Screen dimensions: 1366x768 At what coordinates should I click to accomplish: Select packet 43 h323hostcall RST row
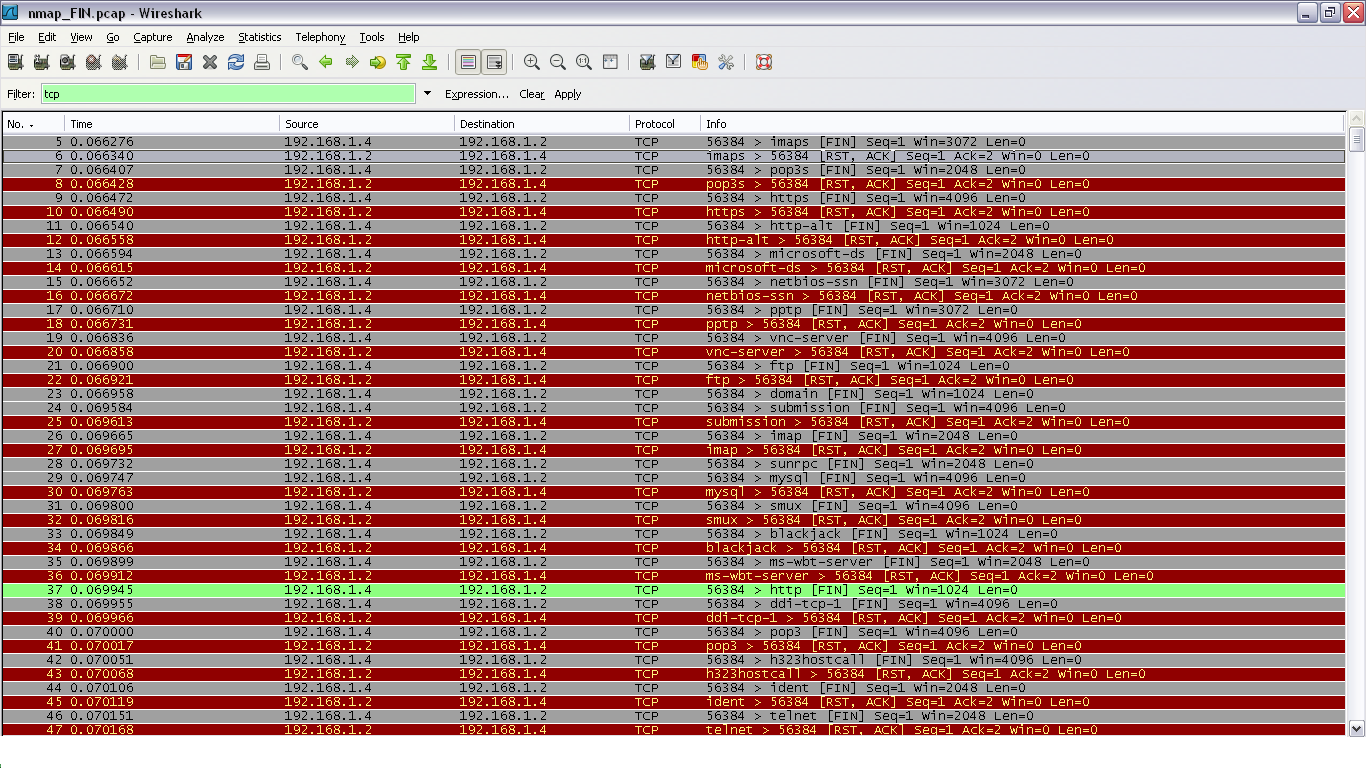point(673,674)
